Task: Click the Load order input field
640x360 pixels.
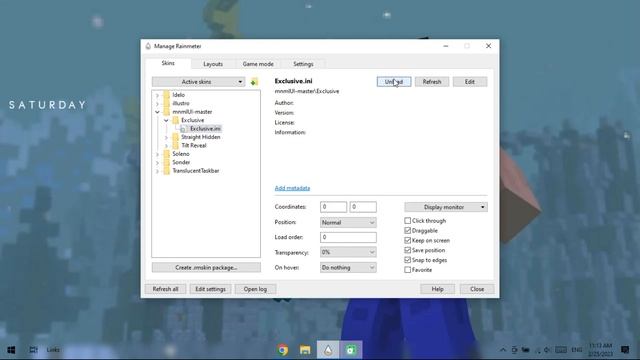Action: [348, 237]
